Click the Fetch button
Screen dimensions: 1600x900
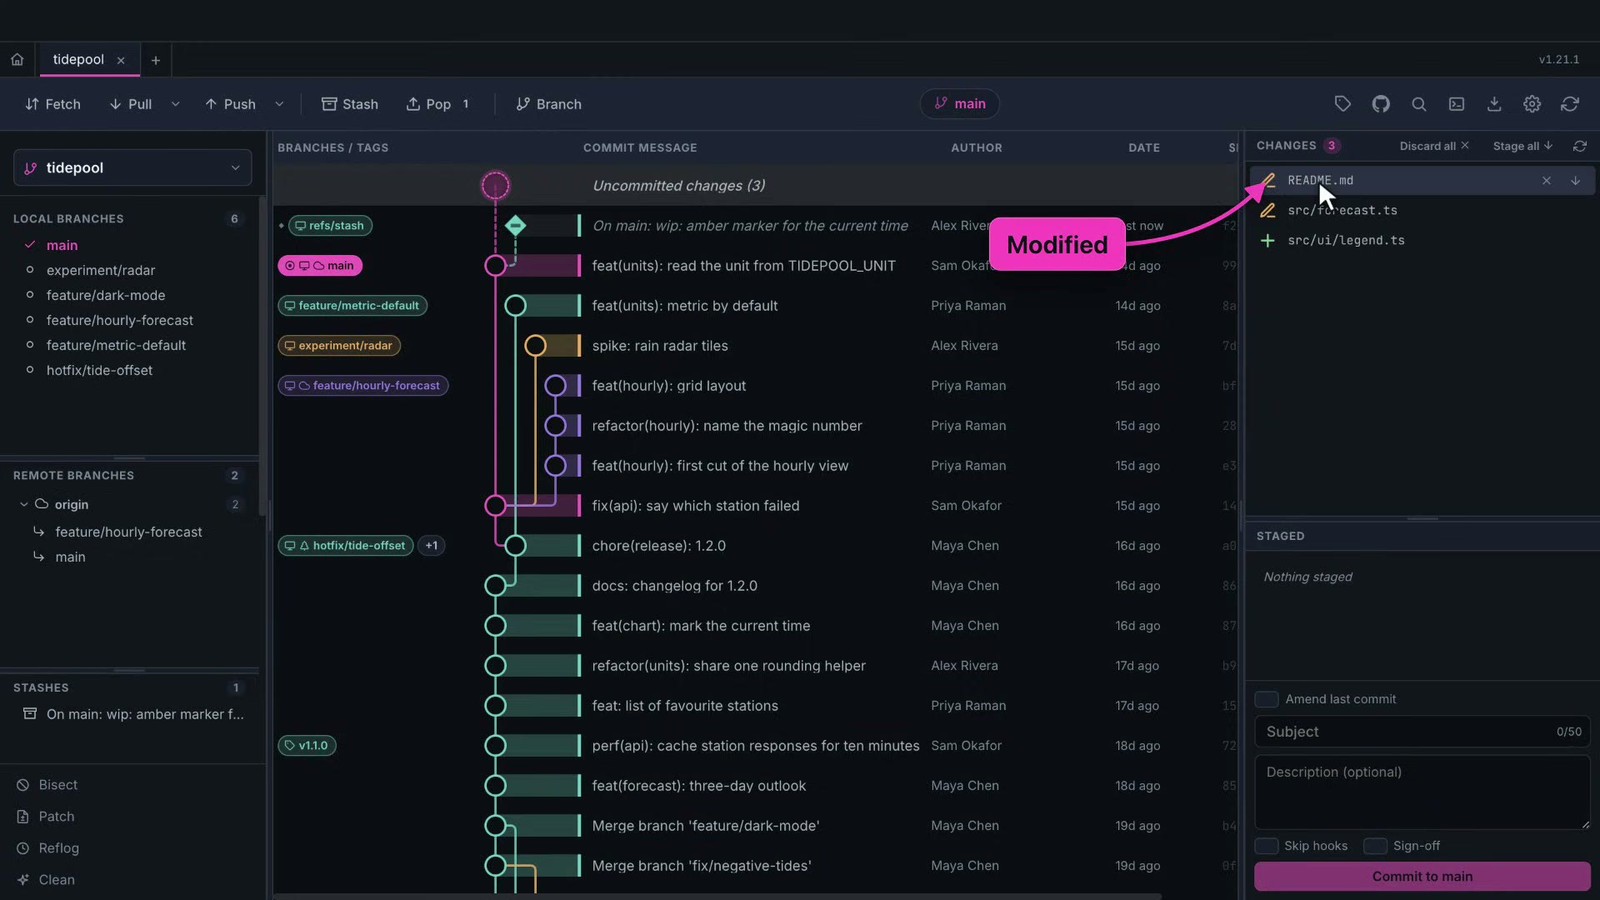[x=53, y=104]
